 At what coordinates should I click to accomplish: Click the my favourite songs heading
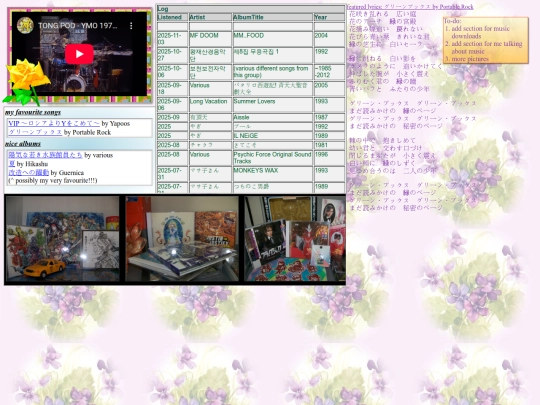tap(33, 112)
